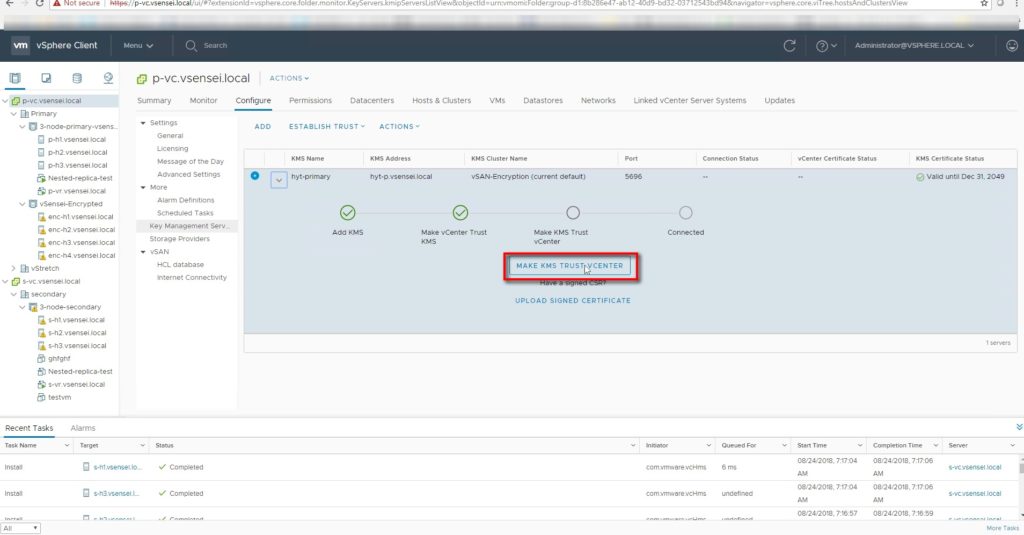Switch to VMs and Templates inventory icon

pyautogui.click(x=46, y=78)
